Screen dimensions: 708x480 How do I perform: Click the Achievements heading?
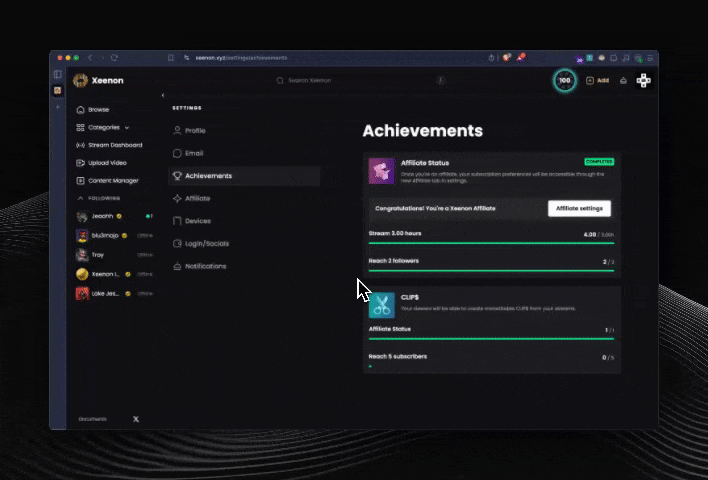(423, 130)
